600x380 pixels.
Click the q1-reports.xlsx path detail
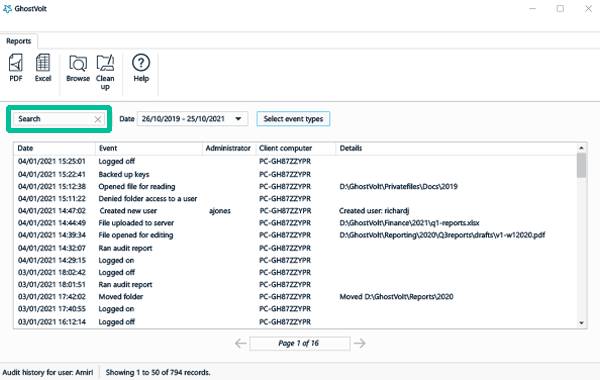(409, 223)
